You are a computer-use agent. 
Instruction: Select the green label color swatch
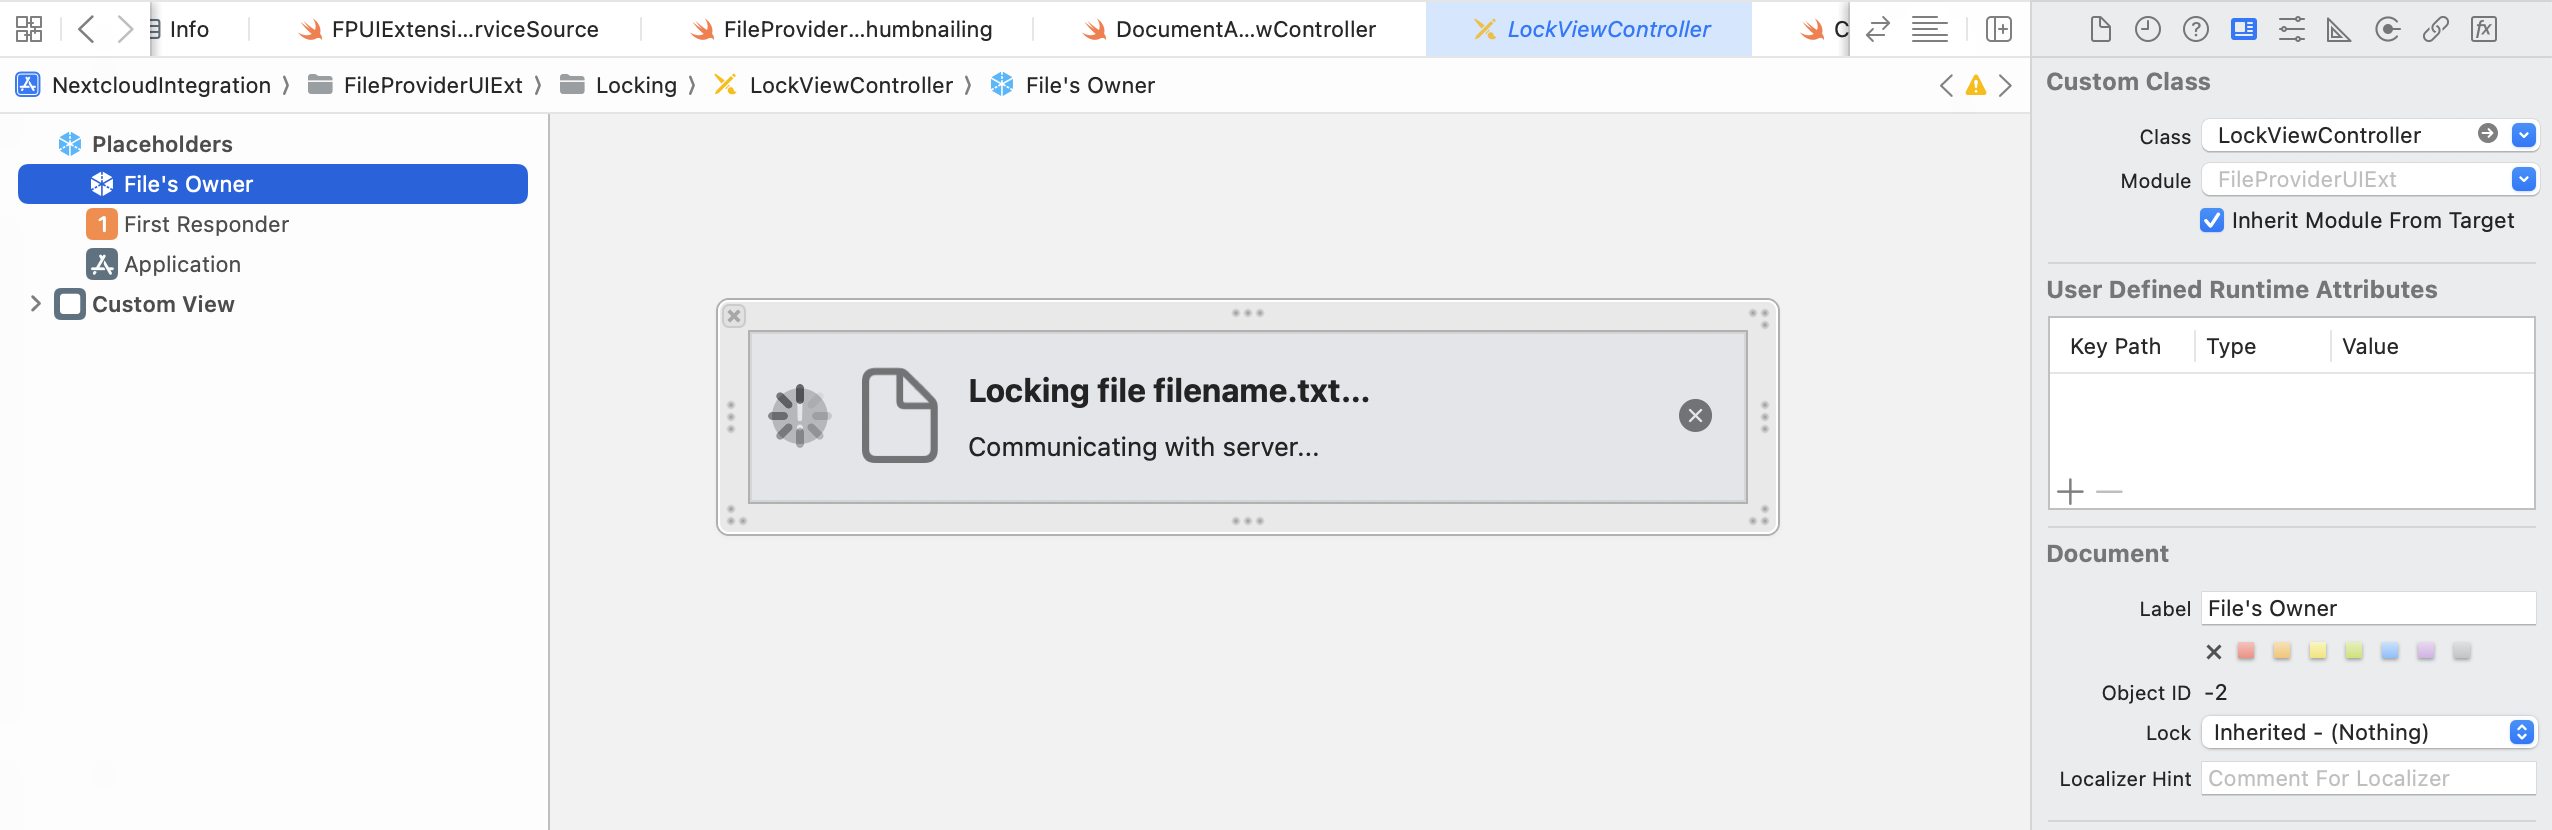tap(2353, 651)
